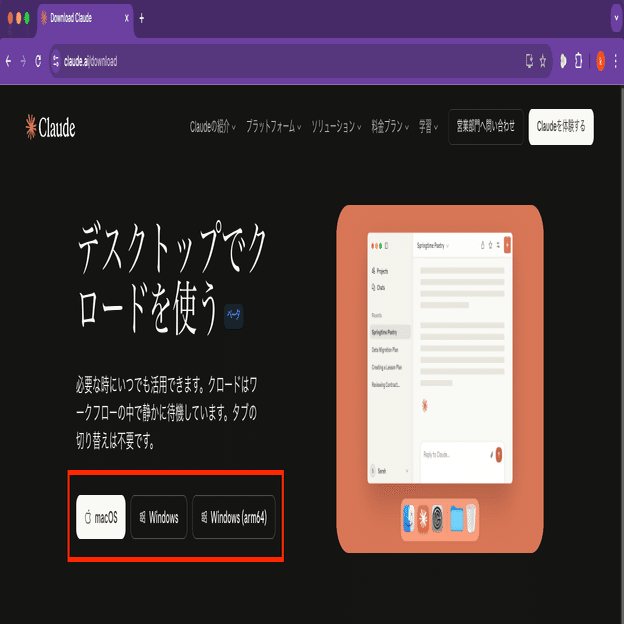Open the browser extension icon beside the puzzle icon
The height and width of the screenshot is (624, 624).
click(x=563, y=61)
